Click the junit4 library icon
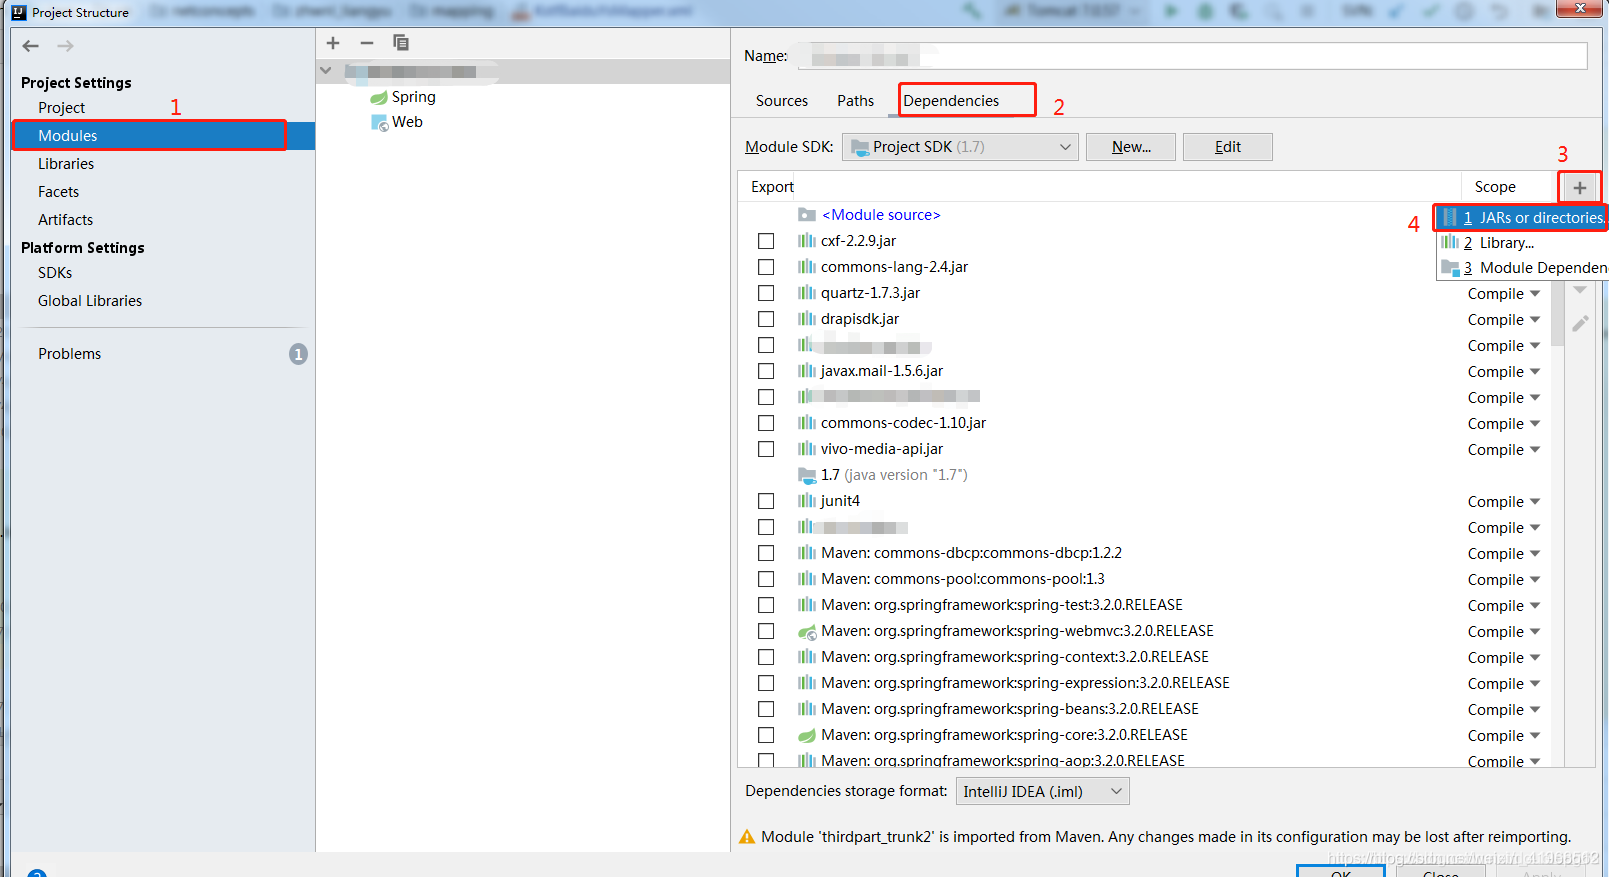This screenshot has height=877, width=1609. tap(807, 501)
